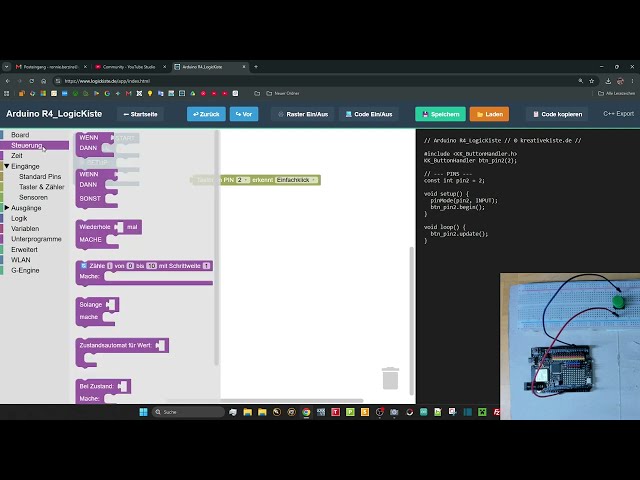Click the orange S app in taskbar

coord(365,412)
